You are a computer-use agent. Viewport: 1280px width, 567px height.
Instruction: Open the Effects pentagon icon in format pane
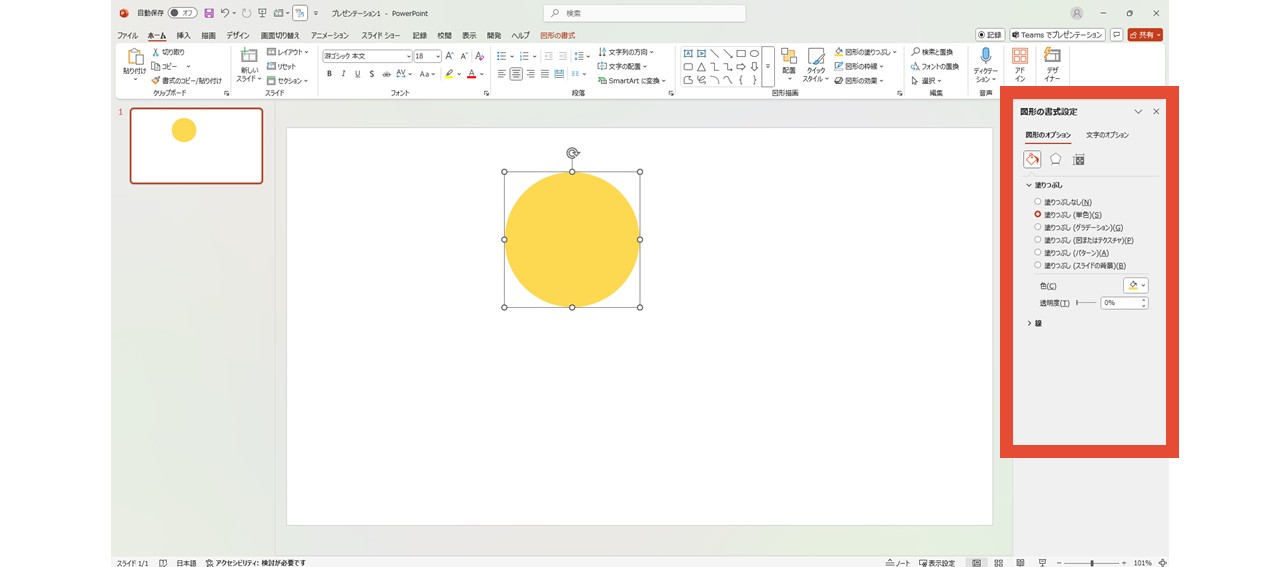(x=1055, y=160)
